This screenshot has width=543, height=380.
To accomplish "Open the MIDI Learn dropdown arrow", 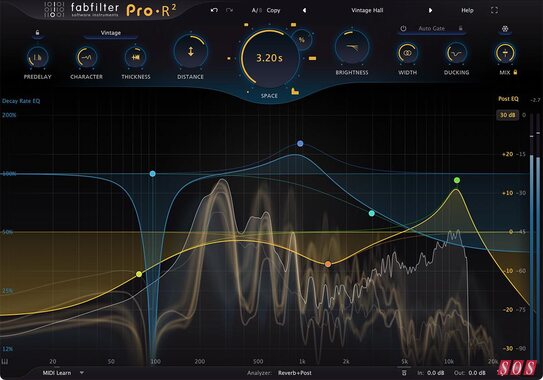I will click(x=82, y=373).
